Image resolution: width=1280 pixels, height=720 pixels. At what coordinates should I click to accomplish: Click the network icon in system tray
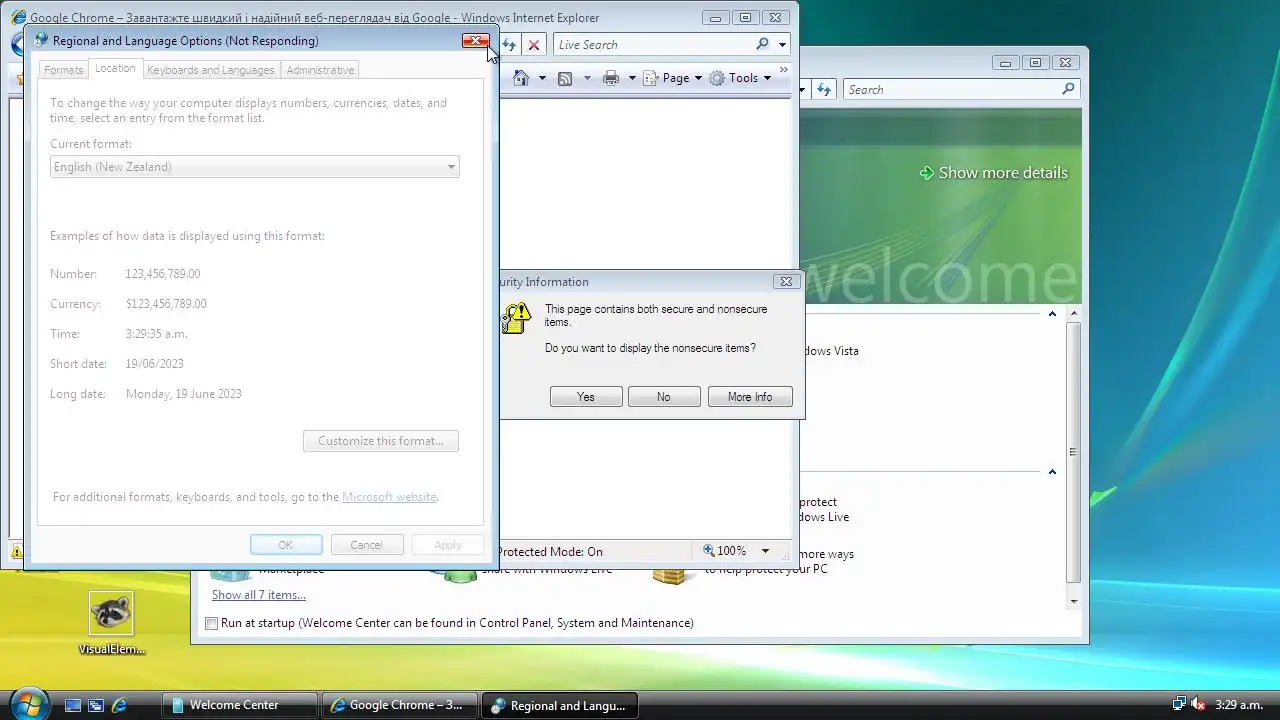coord(1179,705)
